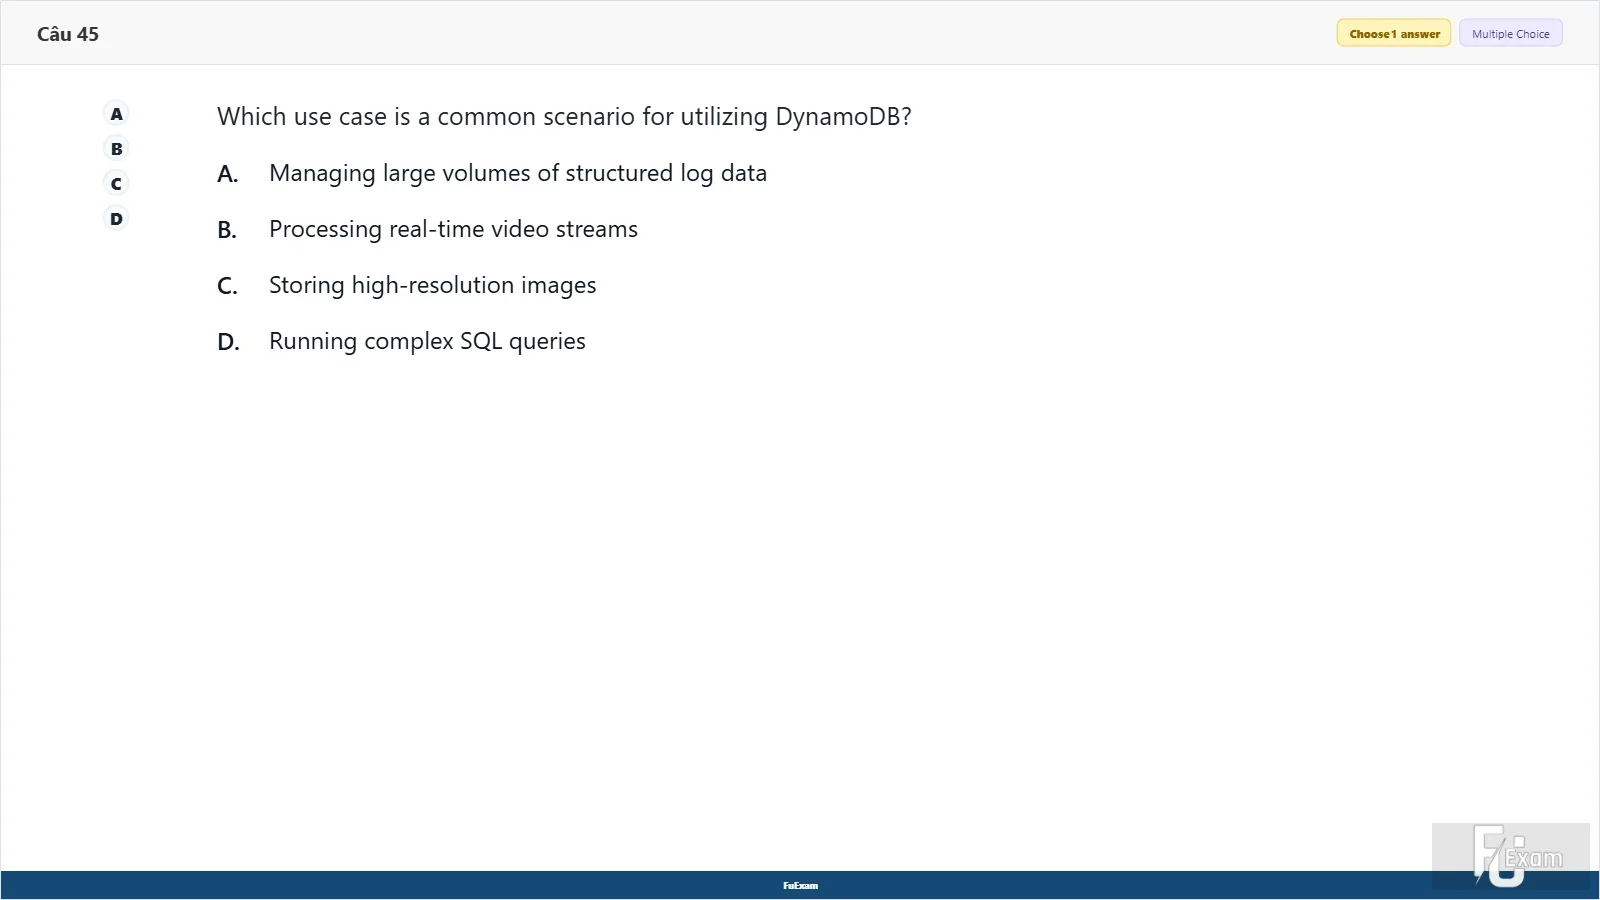Select answer bubble B

coord(117,149)
